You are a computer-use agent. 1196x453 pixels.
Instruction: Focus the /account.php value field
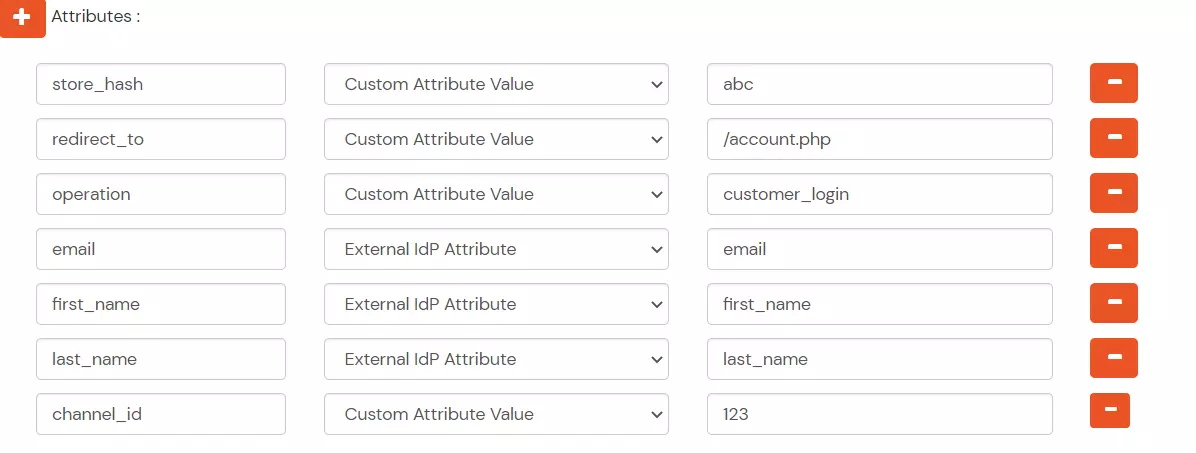879,139
